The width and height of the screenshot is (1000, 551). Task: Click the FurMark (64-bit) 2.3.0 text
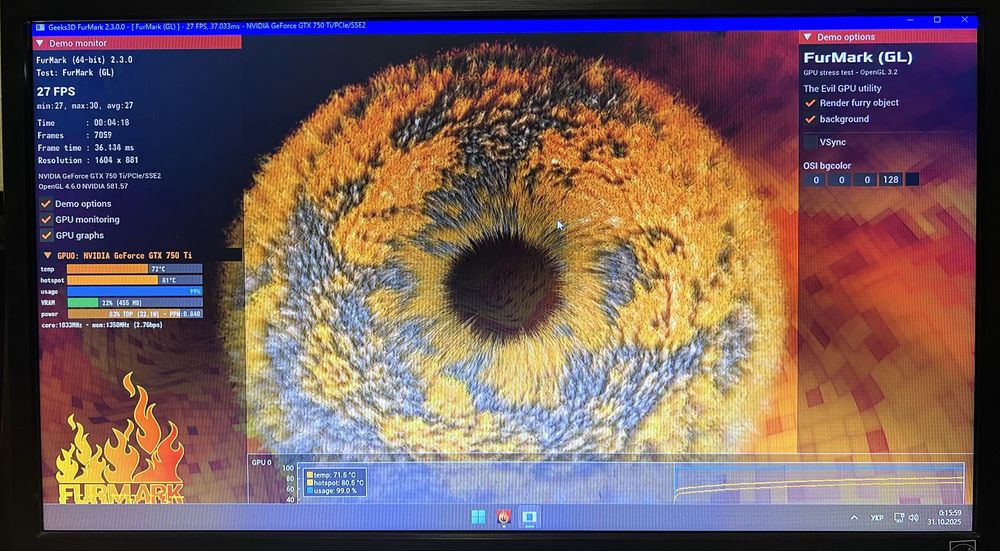[x=84, y=60]
